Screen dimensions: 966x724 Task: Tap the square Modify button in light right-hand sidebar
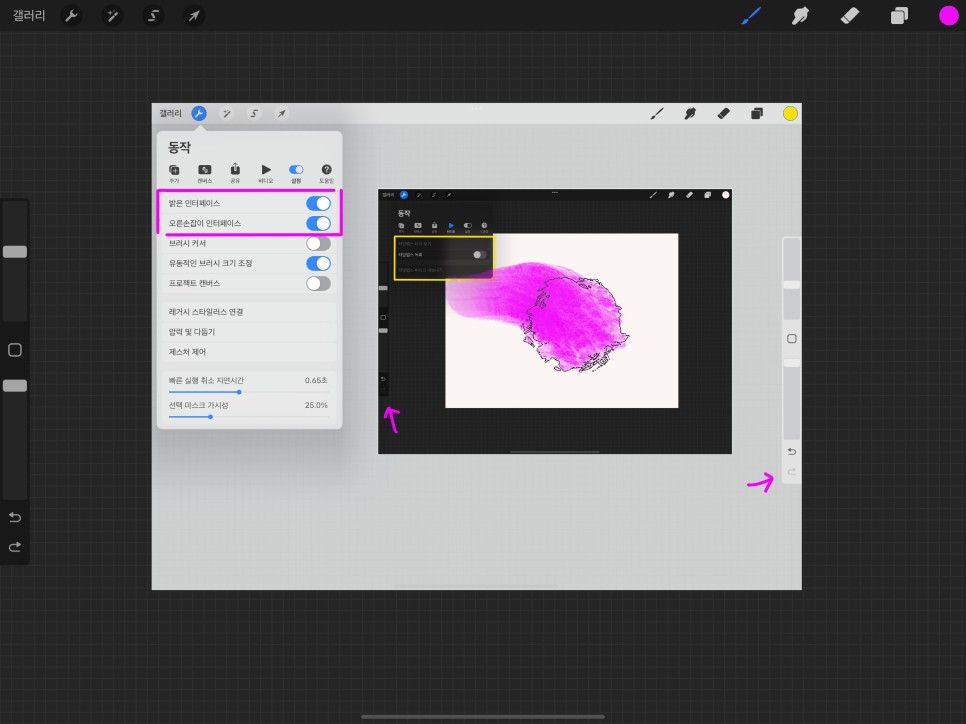(792, 338)
